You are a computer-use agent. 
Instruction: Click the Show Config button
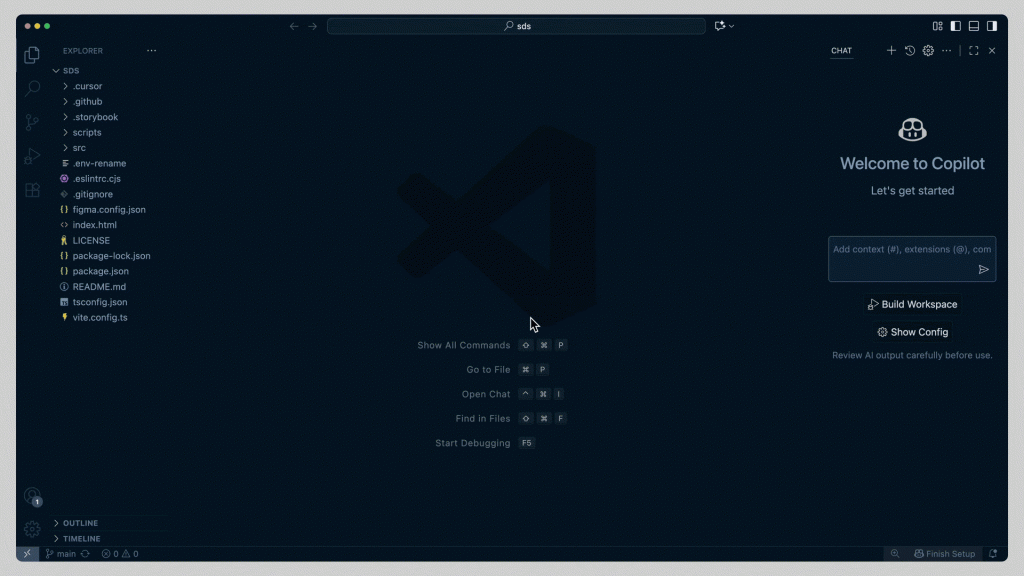pos(912,332)
